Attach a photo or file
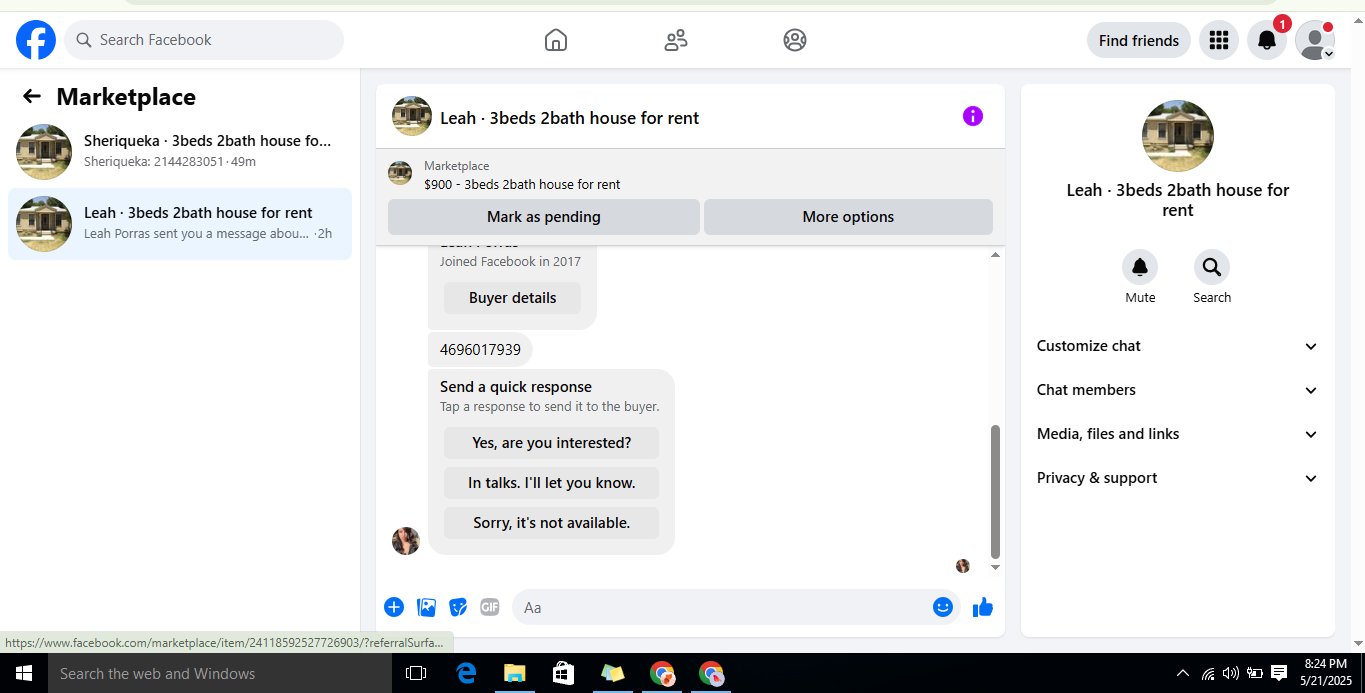This screenshot has height=693, width=1365. (426, 607)
